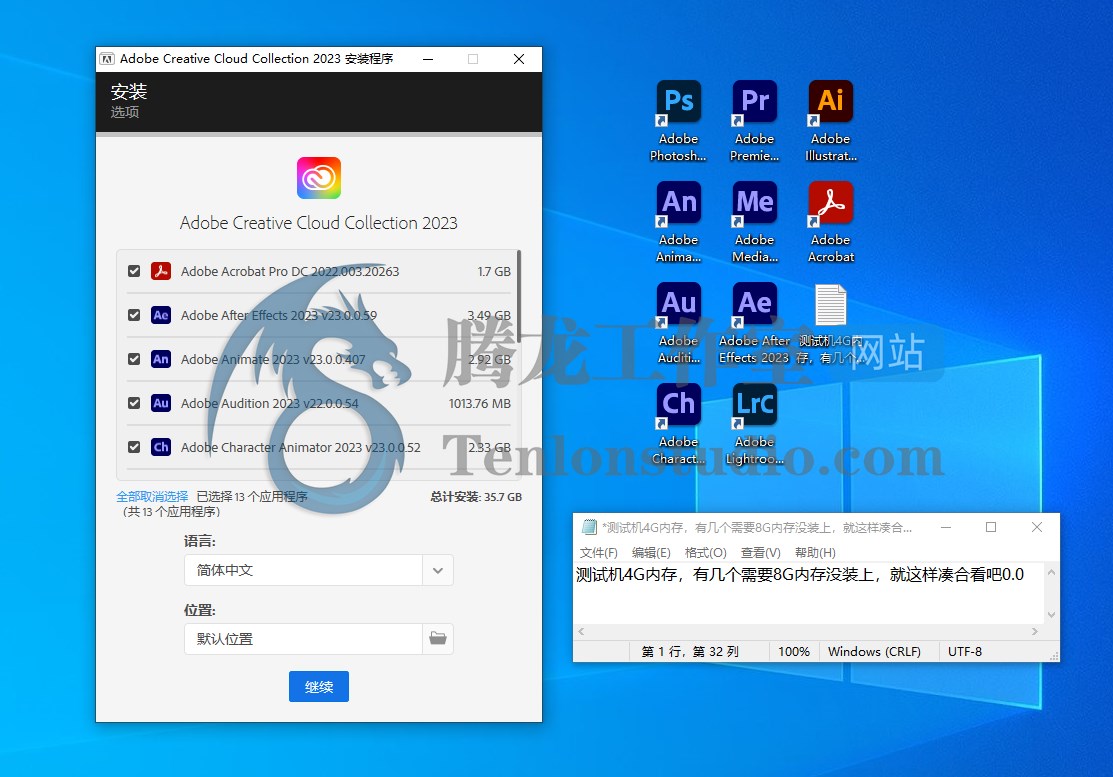The image size is (1113, 777).
Task: Select the text file on desktop
Action: coord(830,324)
